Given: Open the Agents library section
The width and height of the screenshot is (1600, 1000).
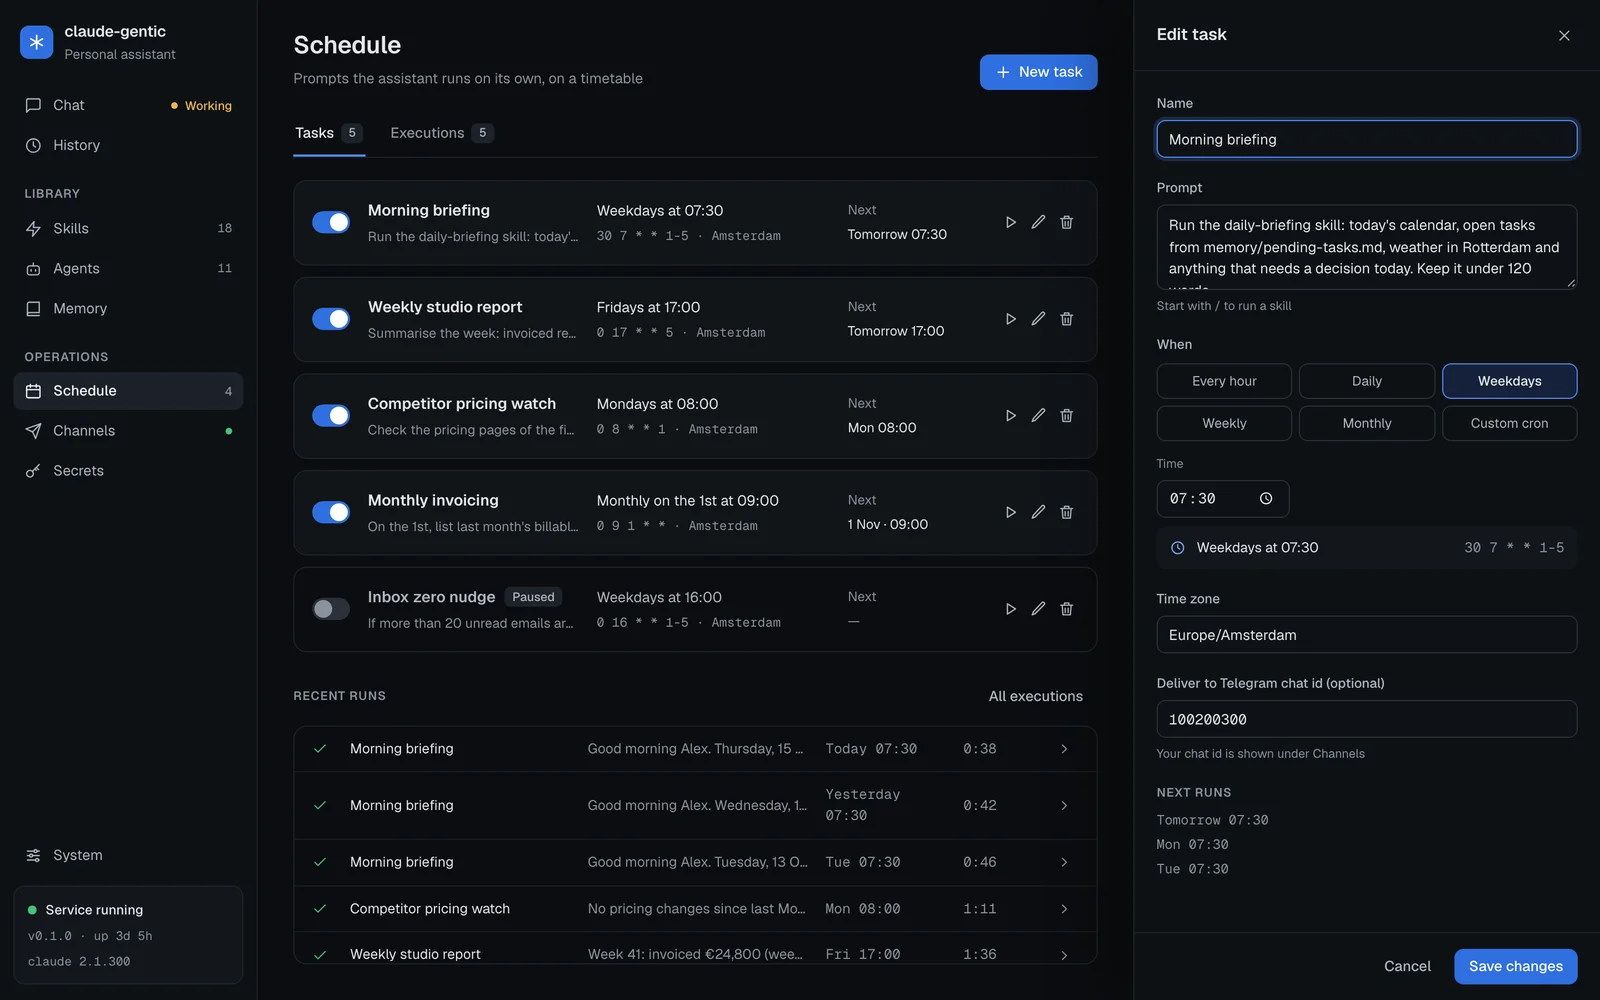Looking at the screenshot, I should click(x=128, y=268).
